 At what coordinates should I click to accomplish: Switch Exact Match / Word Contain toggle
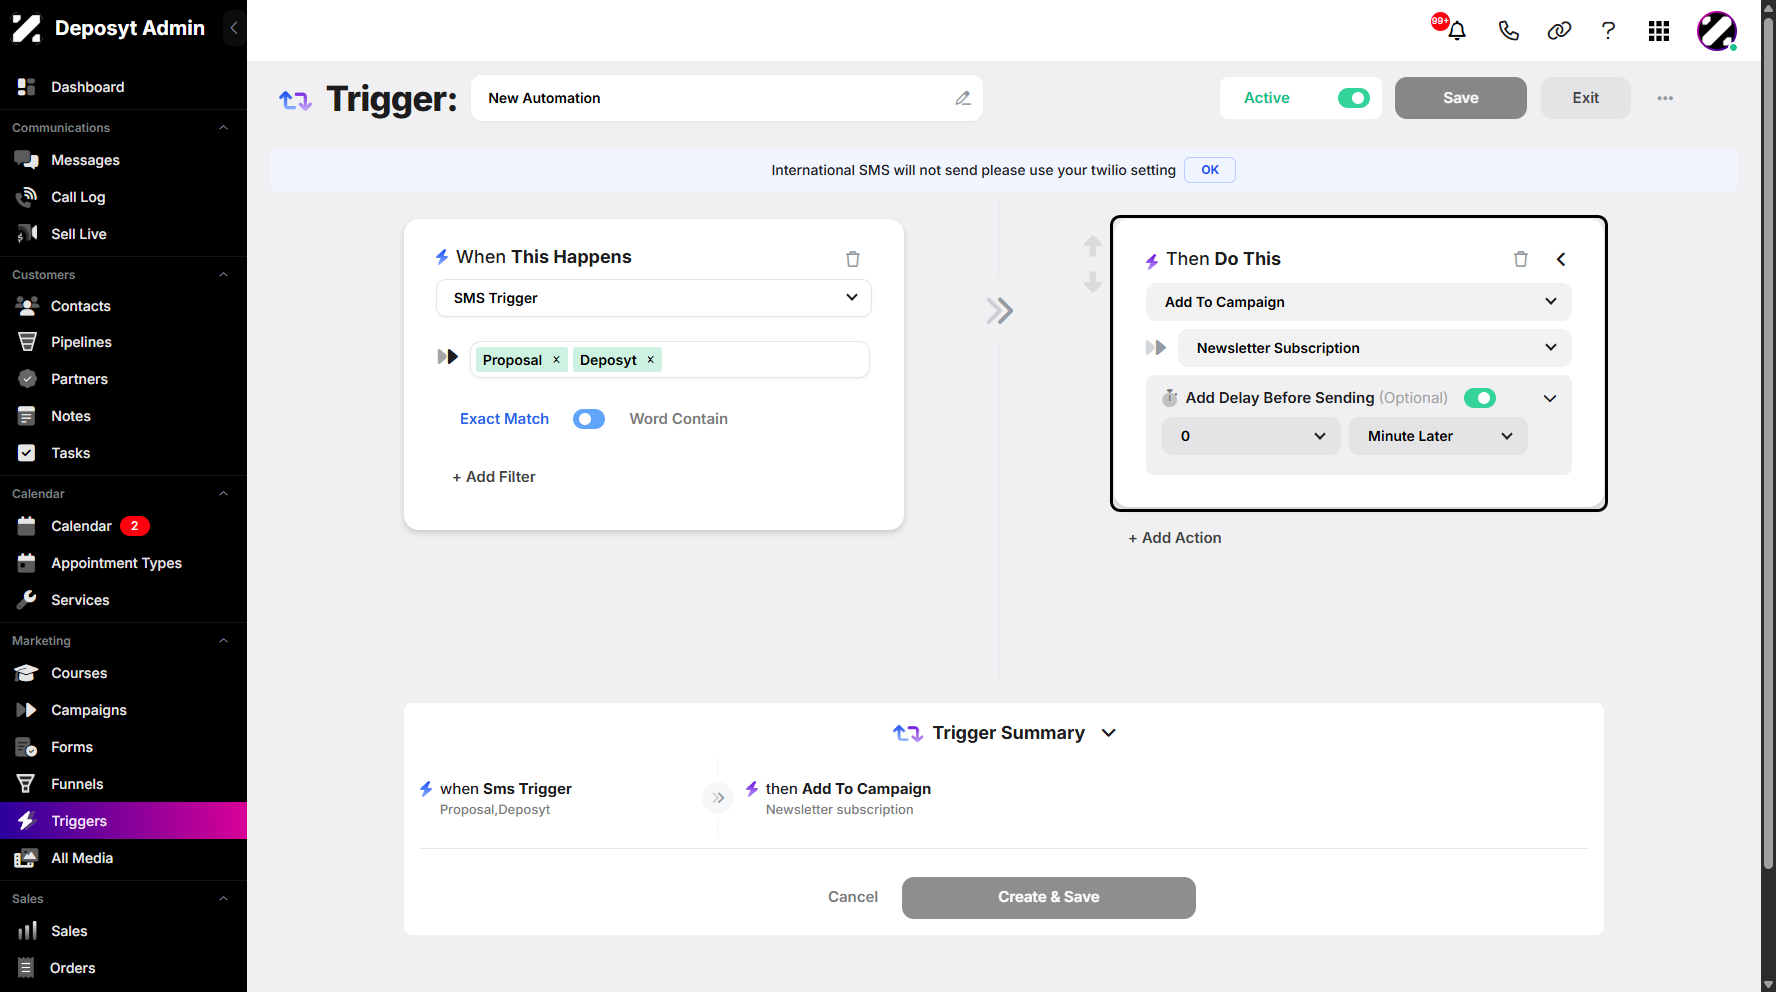point(589,419)
